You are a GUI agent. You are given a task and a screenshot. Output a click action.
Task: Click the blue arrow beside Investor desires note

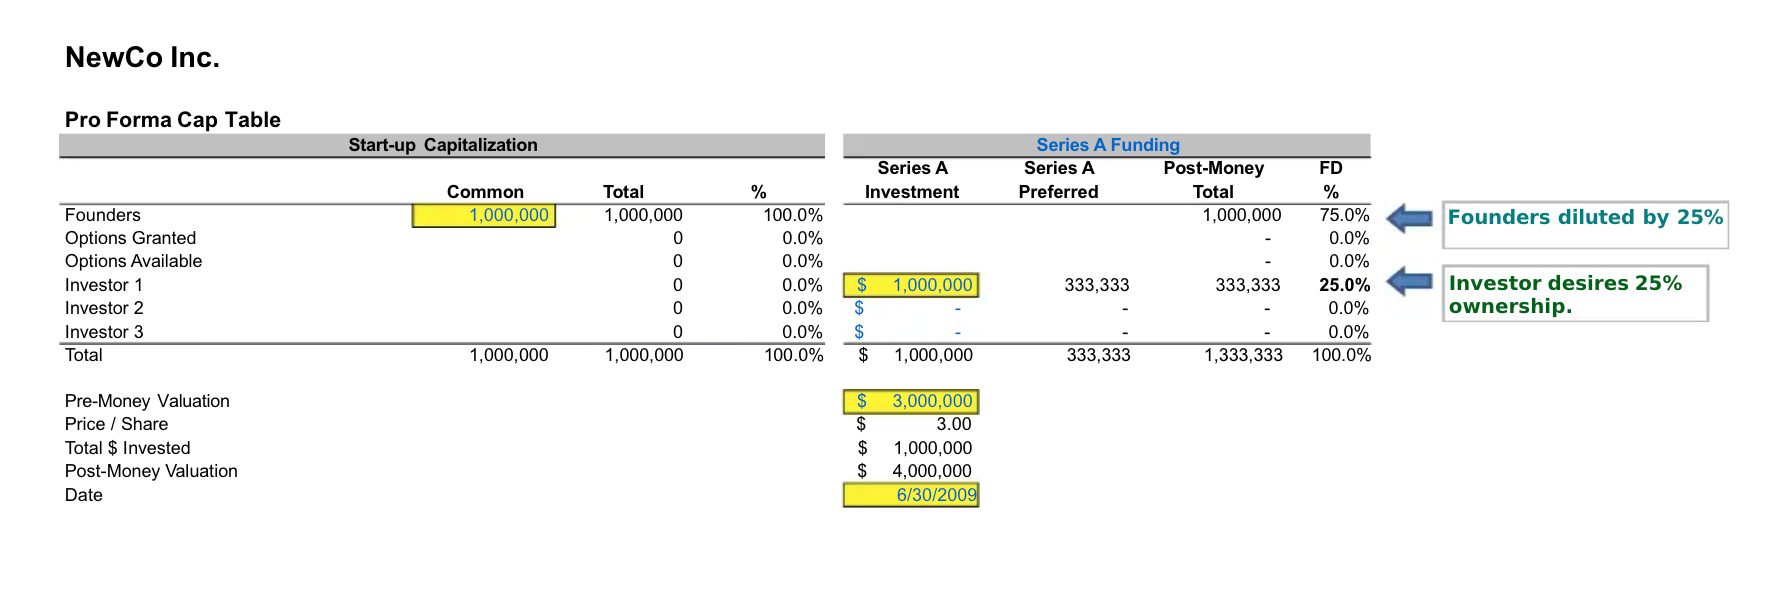click(1410, 282)
